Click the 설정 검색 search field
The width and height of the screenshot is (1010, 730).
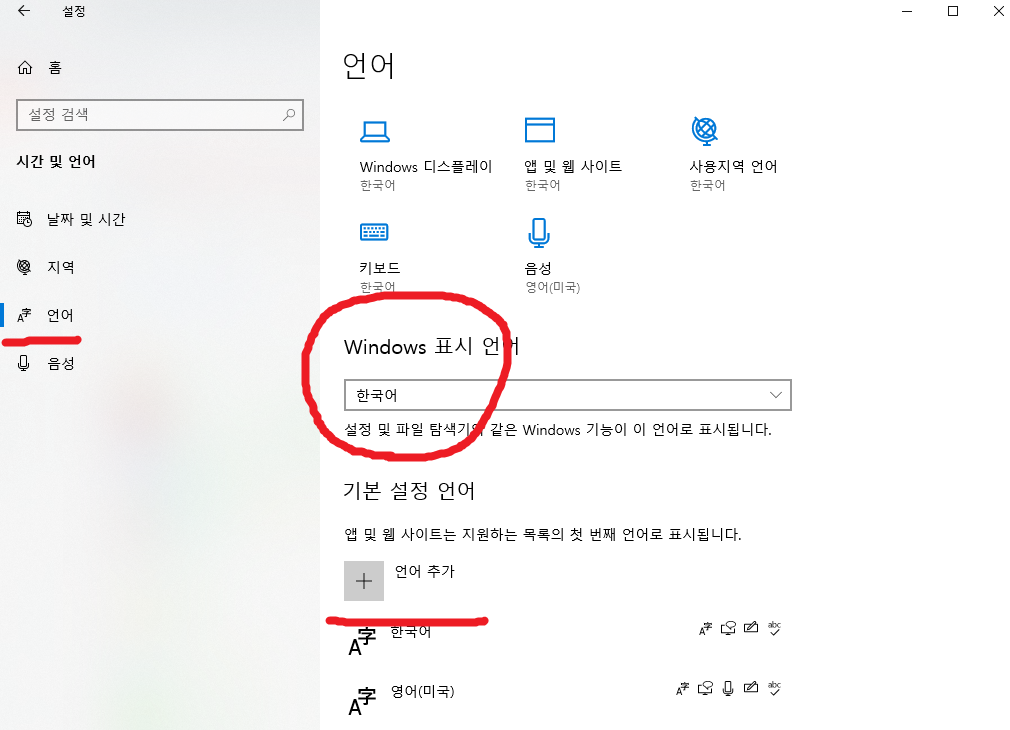(x=160, y=115)
